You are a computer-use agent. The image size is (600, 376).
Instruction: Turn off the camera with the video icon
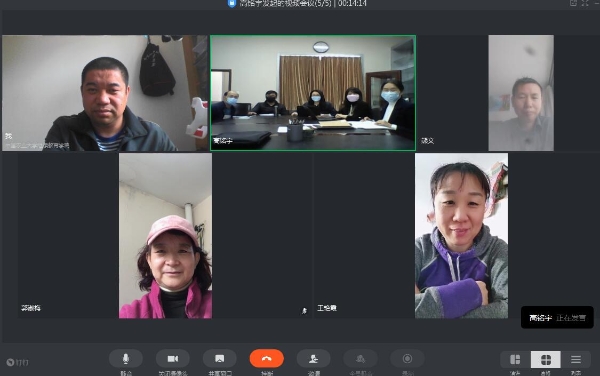pos(173,359)
